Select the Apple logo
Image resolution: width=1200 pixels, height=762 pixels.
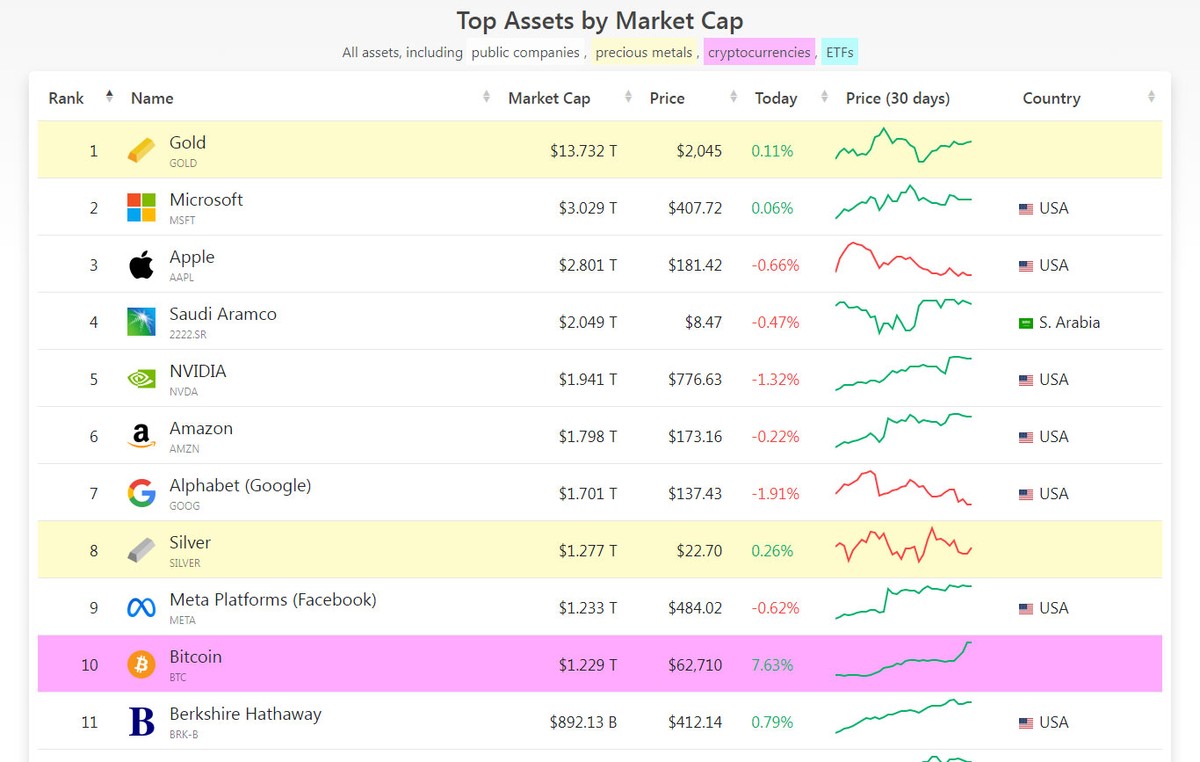[141, 264]
